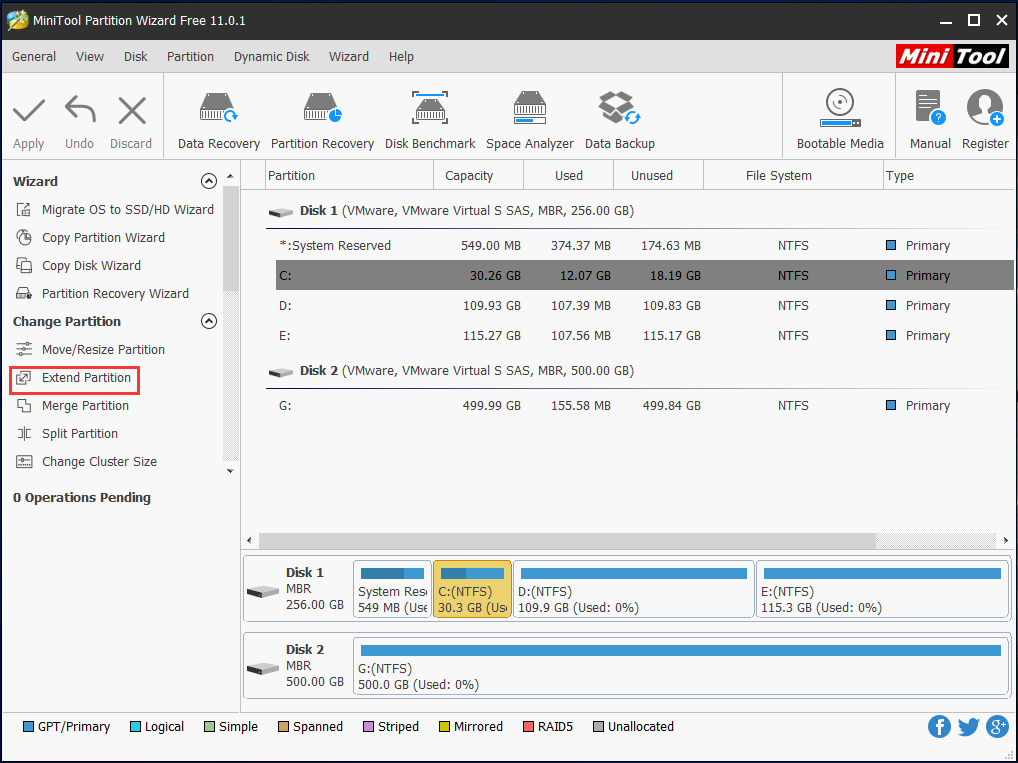Start Migrate OS to SSD/HD Wizard
Image resolution: width=1018 pixels, height=763 pixels.
coord(114,210)
